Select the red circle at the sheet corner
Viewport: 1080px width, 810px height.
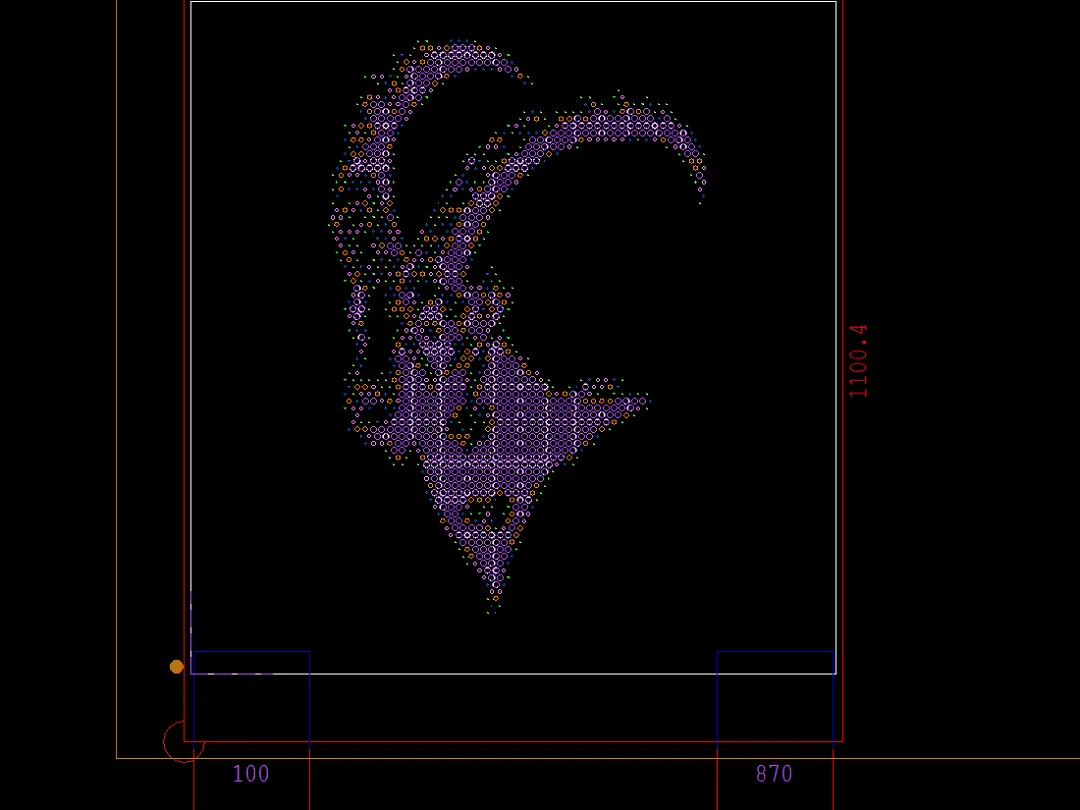165,742
